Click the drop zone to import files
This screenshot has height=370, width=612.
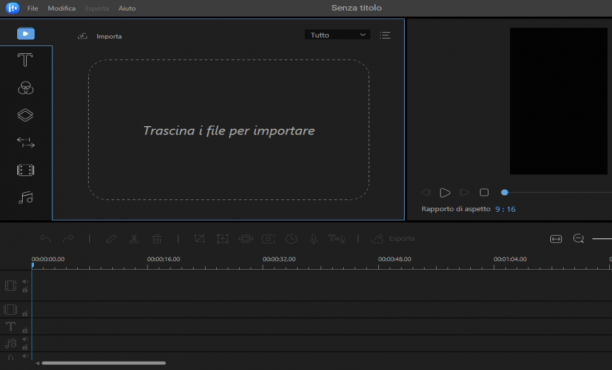click(x=229, y=130)
